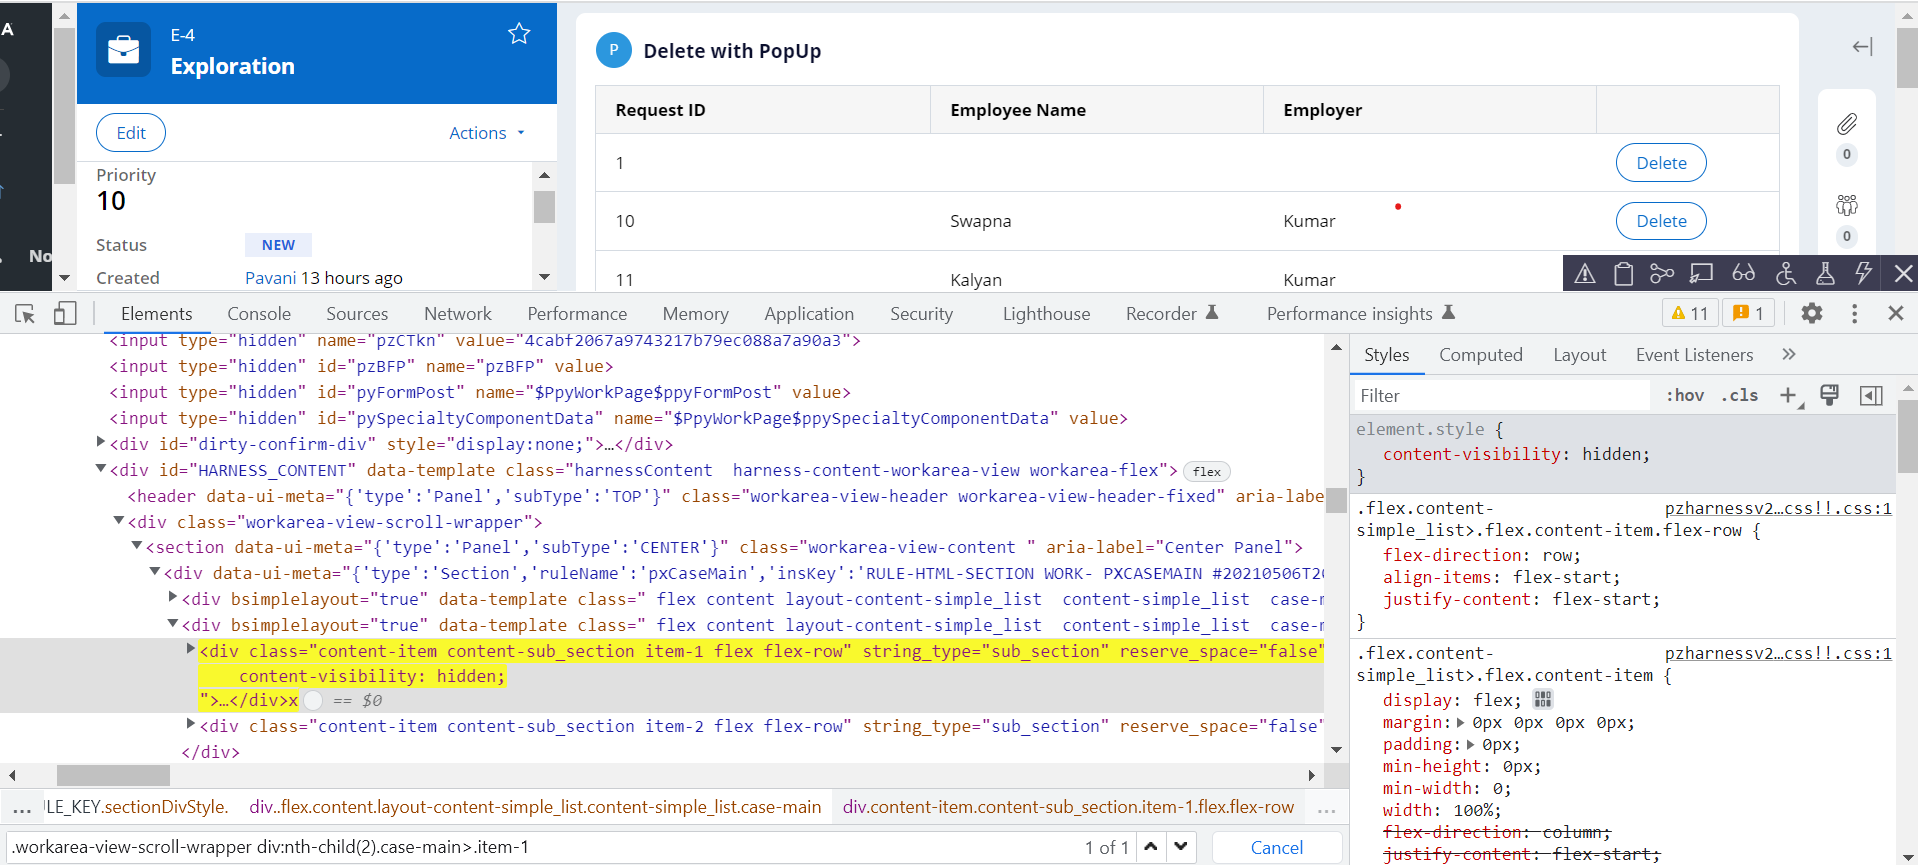Switch to the Computed styles tab
Screen dimensions: 1918x865
click(1481, 355)
